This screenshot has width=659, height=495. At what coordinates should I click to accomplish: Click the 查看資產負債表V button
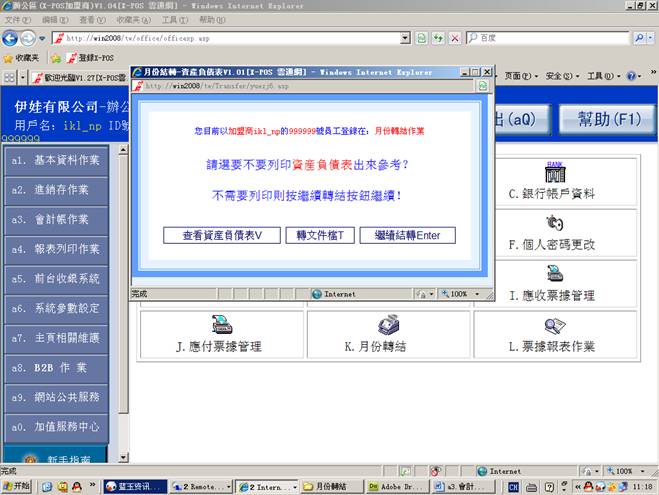[x=220, y=235]
